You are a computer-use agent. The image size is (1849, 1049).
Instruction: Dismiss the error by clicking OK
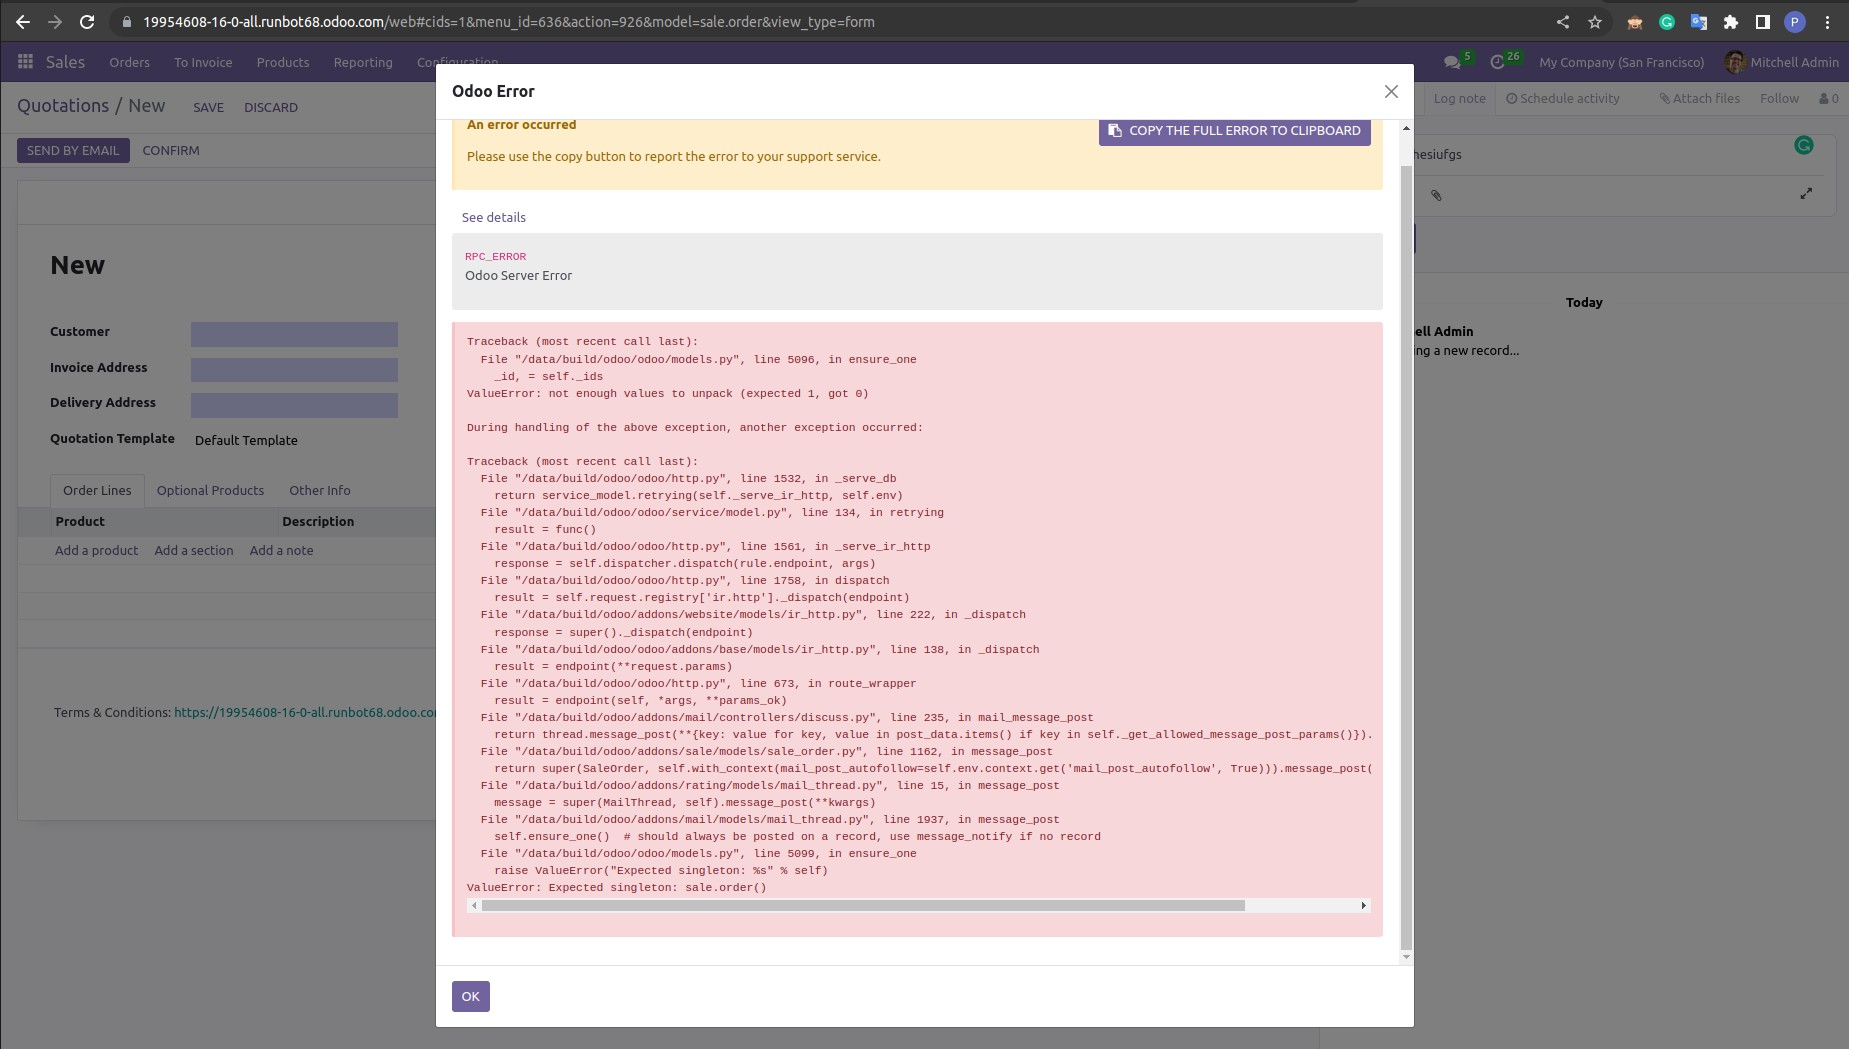pyautogui.click(x=470, y=996)
